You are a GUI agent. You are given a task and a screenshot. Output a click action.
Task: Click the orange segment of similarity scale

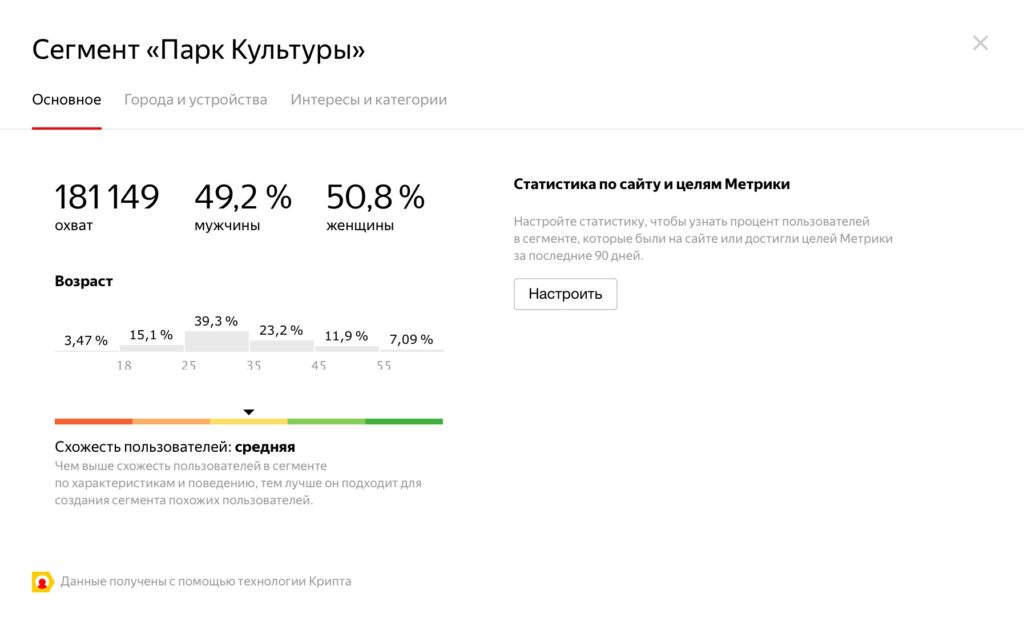click(x=171, y=421)
